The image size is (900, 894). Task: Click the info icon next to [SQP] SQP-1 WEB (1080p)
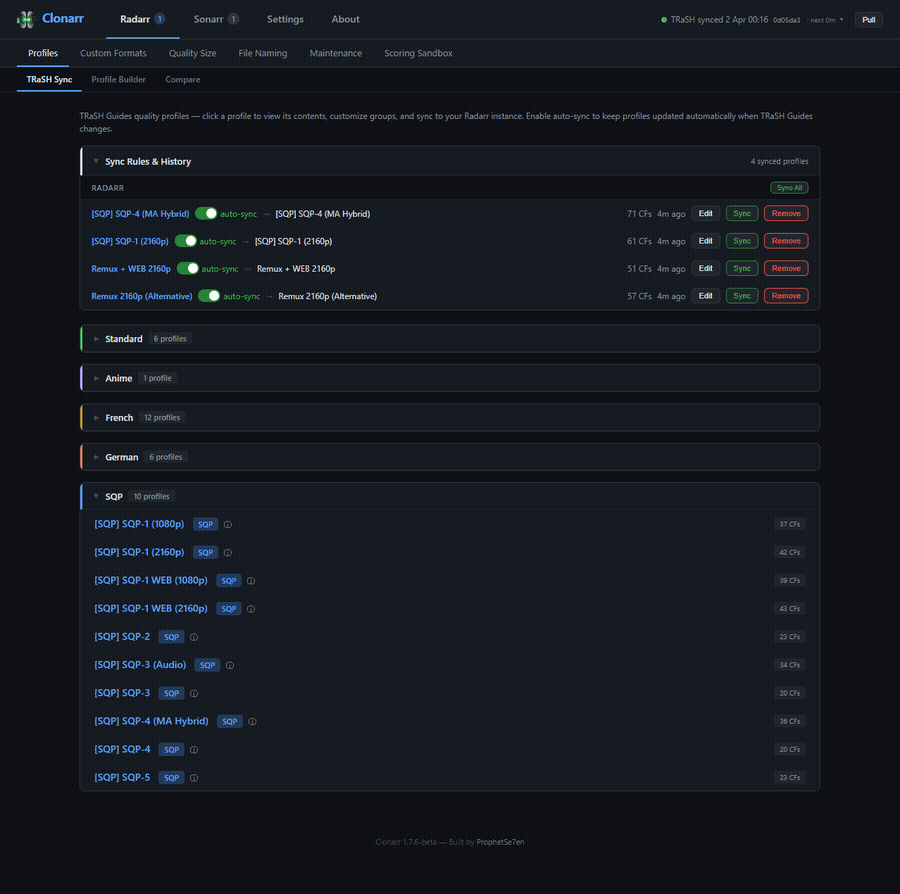click(x=251, y=581)
